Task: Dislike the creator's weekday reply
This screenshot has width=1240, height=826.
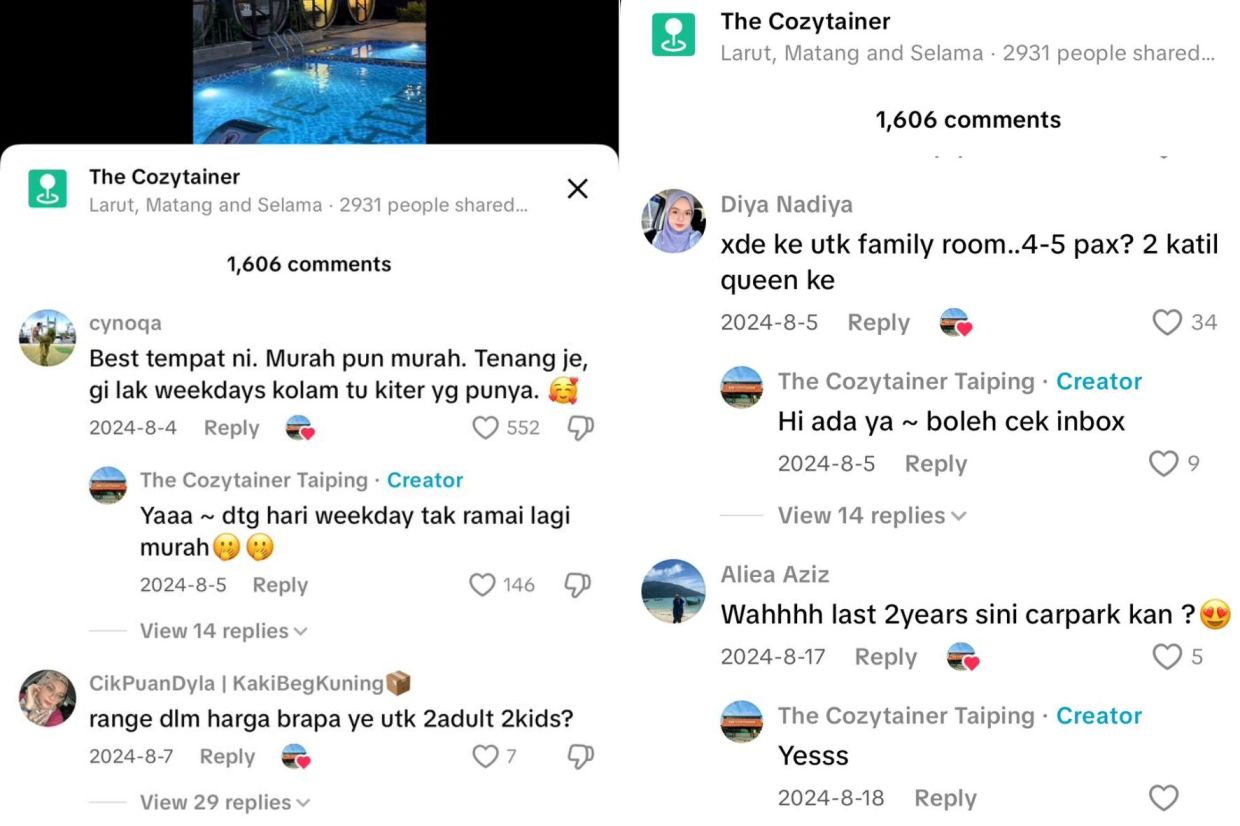Action: pos(578,585)
